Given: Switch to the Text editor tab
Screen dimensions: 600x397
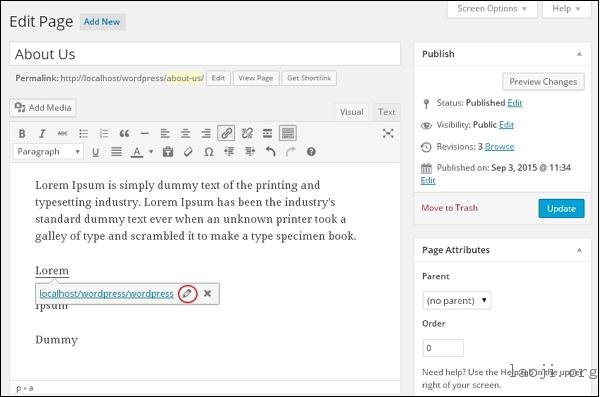Looking at the screenshot, I should coord(386,112).
